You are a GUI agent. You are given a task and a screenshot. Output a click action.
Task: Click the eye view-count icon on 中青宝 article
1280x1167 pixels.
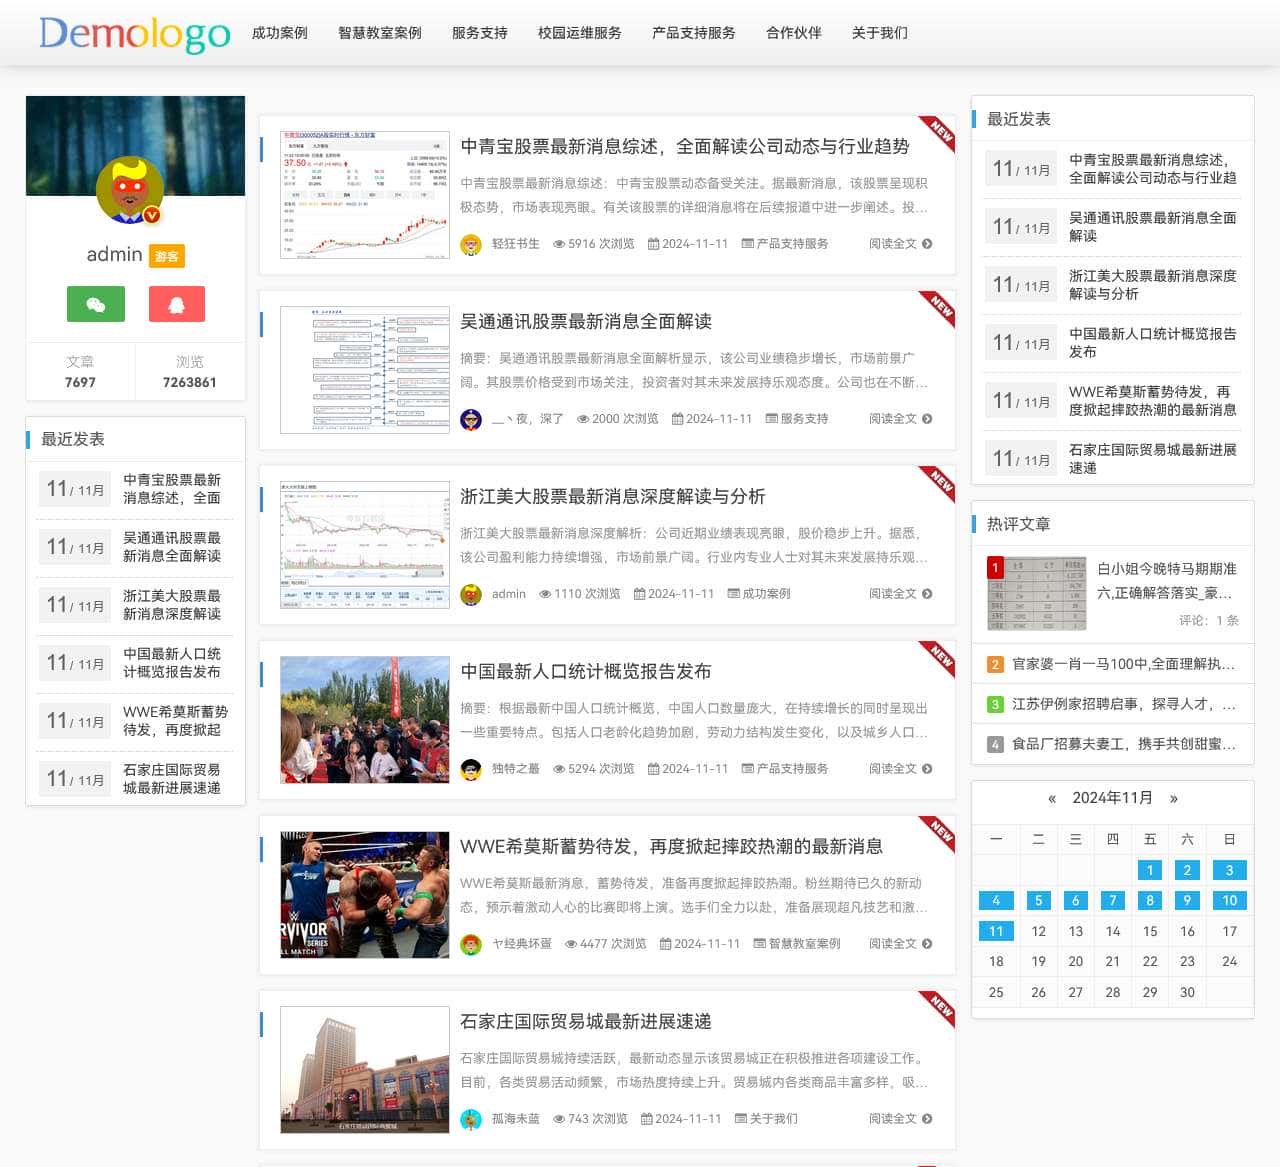[x=560, y=243]
